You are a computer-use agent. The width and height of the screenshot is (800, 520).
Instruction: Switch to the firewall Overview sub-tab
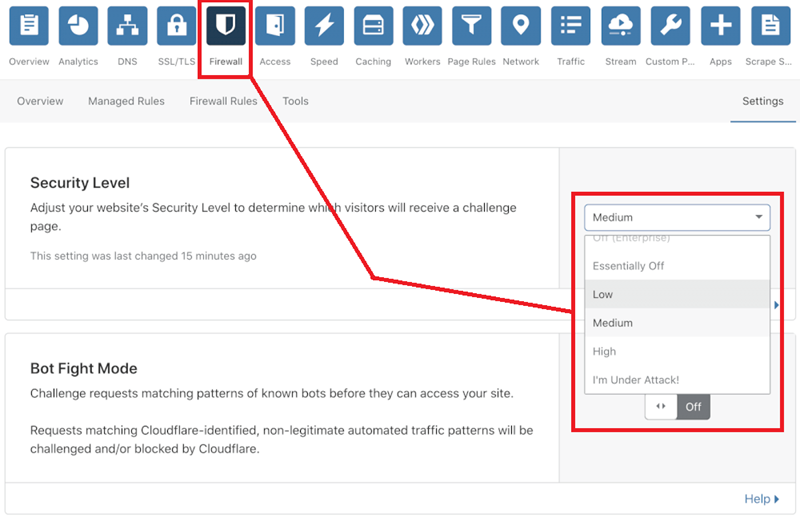[x=40, y=101]
